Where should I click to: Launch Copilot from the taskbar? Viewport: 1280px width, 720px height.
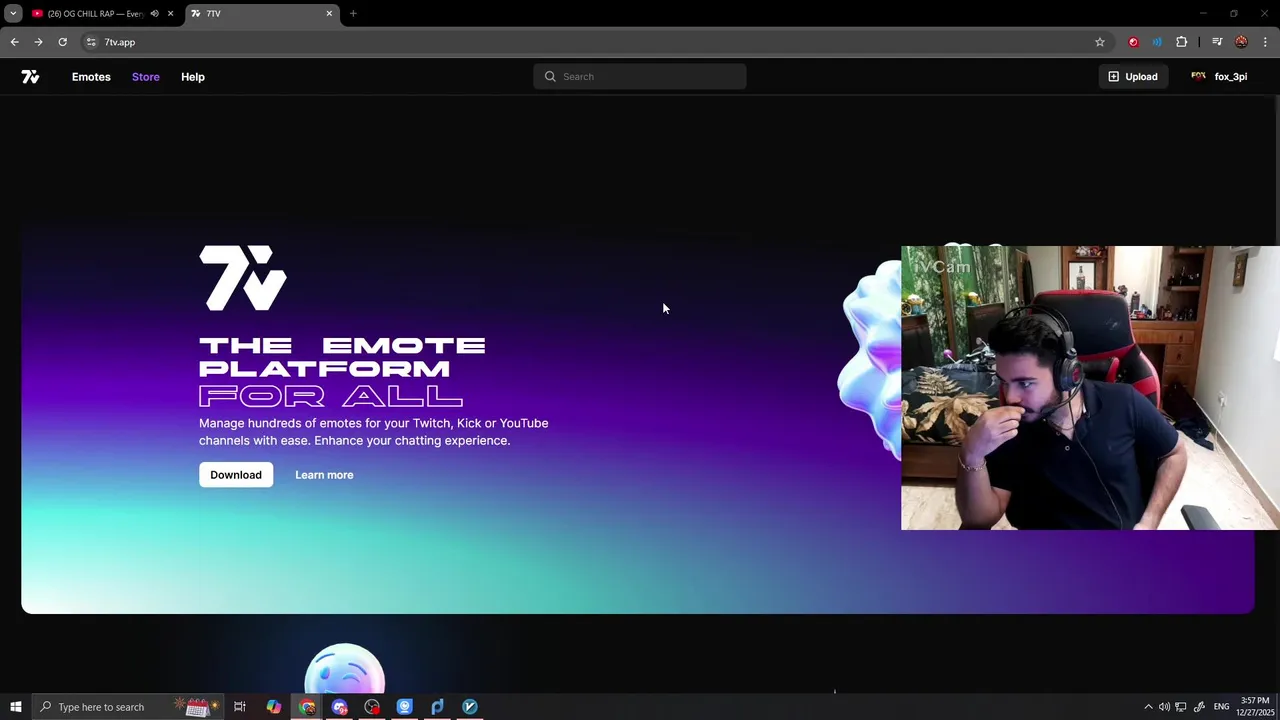click(274, 707)
